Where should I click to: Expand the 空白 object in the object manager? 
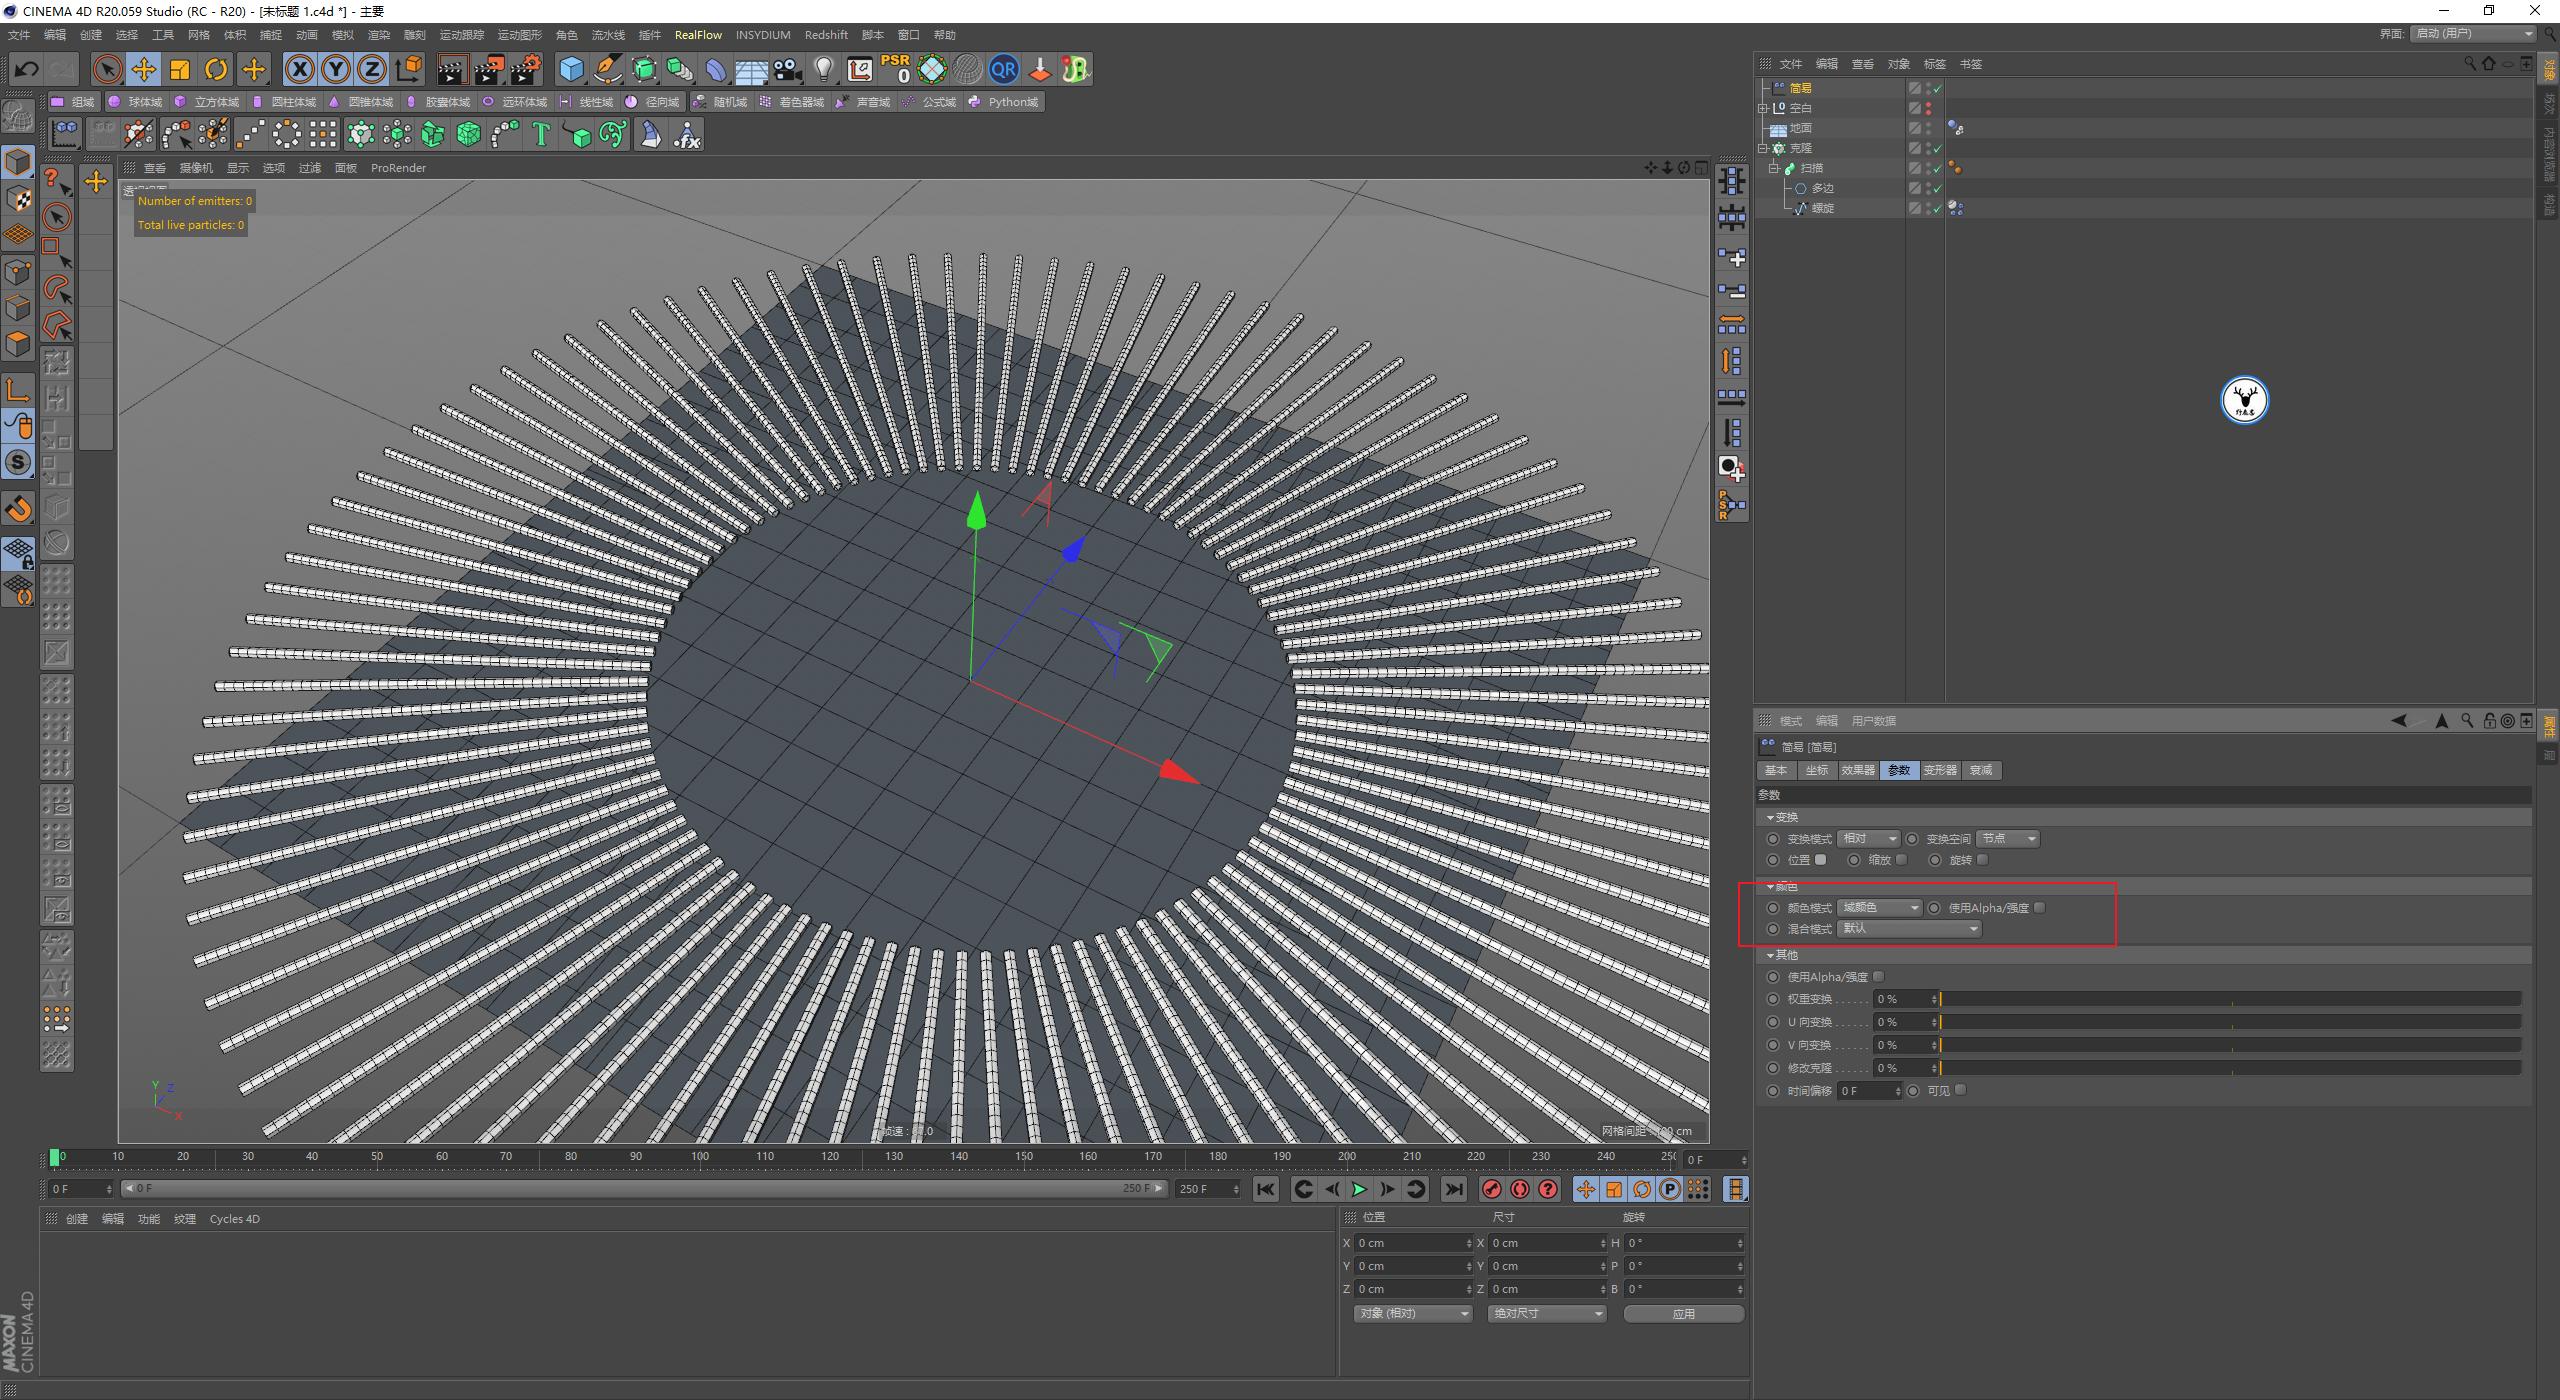tap(1763, 108)
